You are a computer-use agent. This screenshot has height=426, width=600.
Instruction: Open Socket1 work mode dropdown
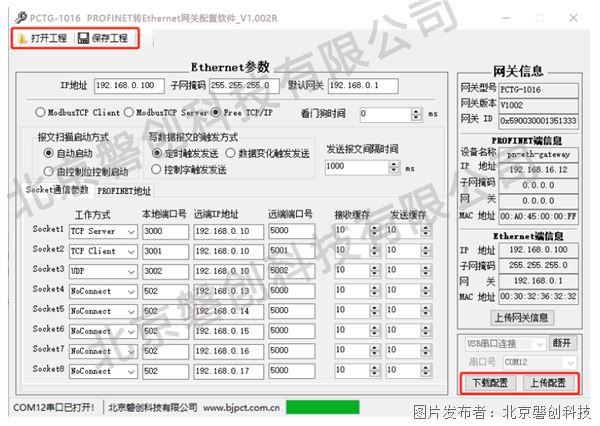[x=103, y=232]
